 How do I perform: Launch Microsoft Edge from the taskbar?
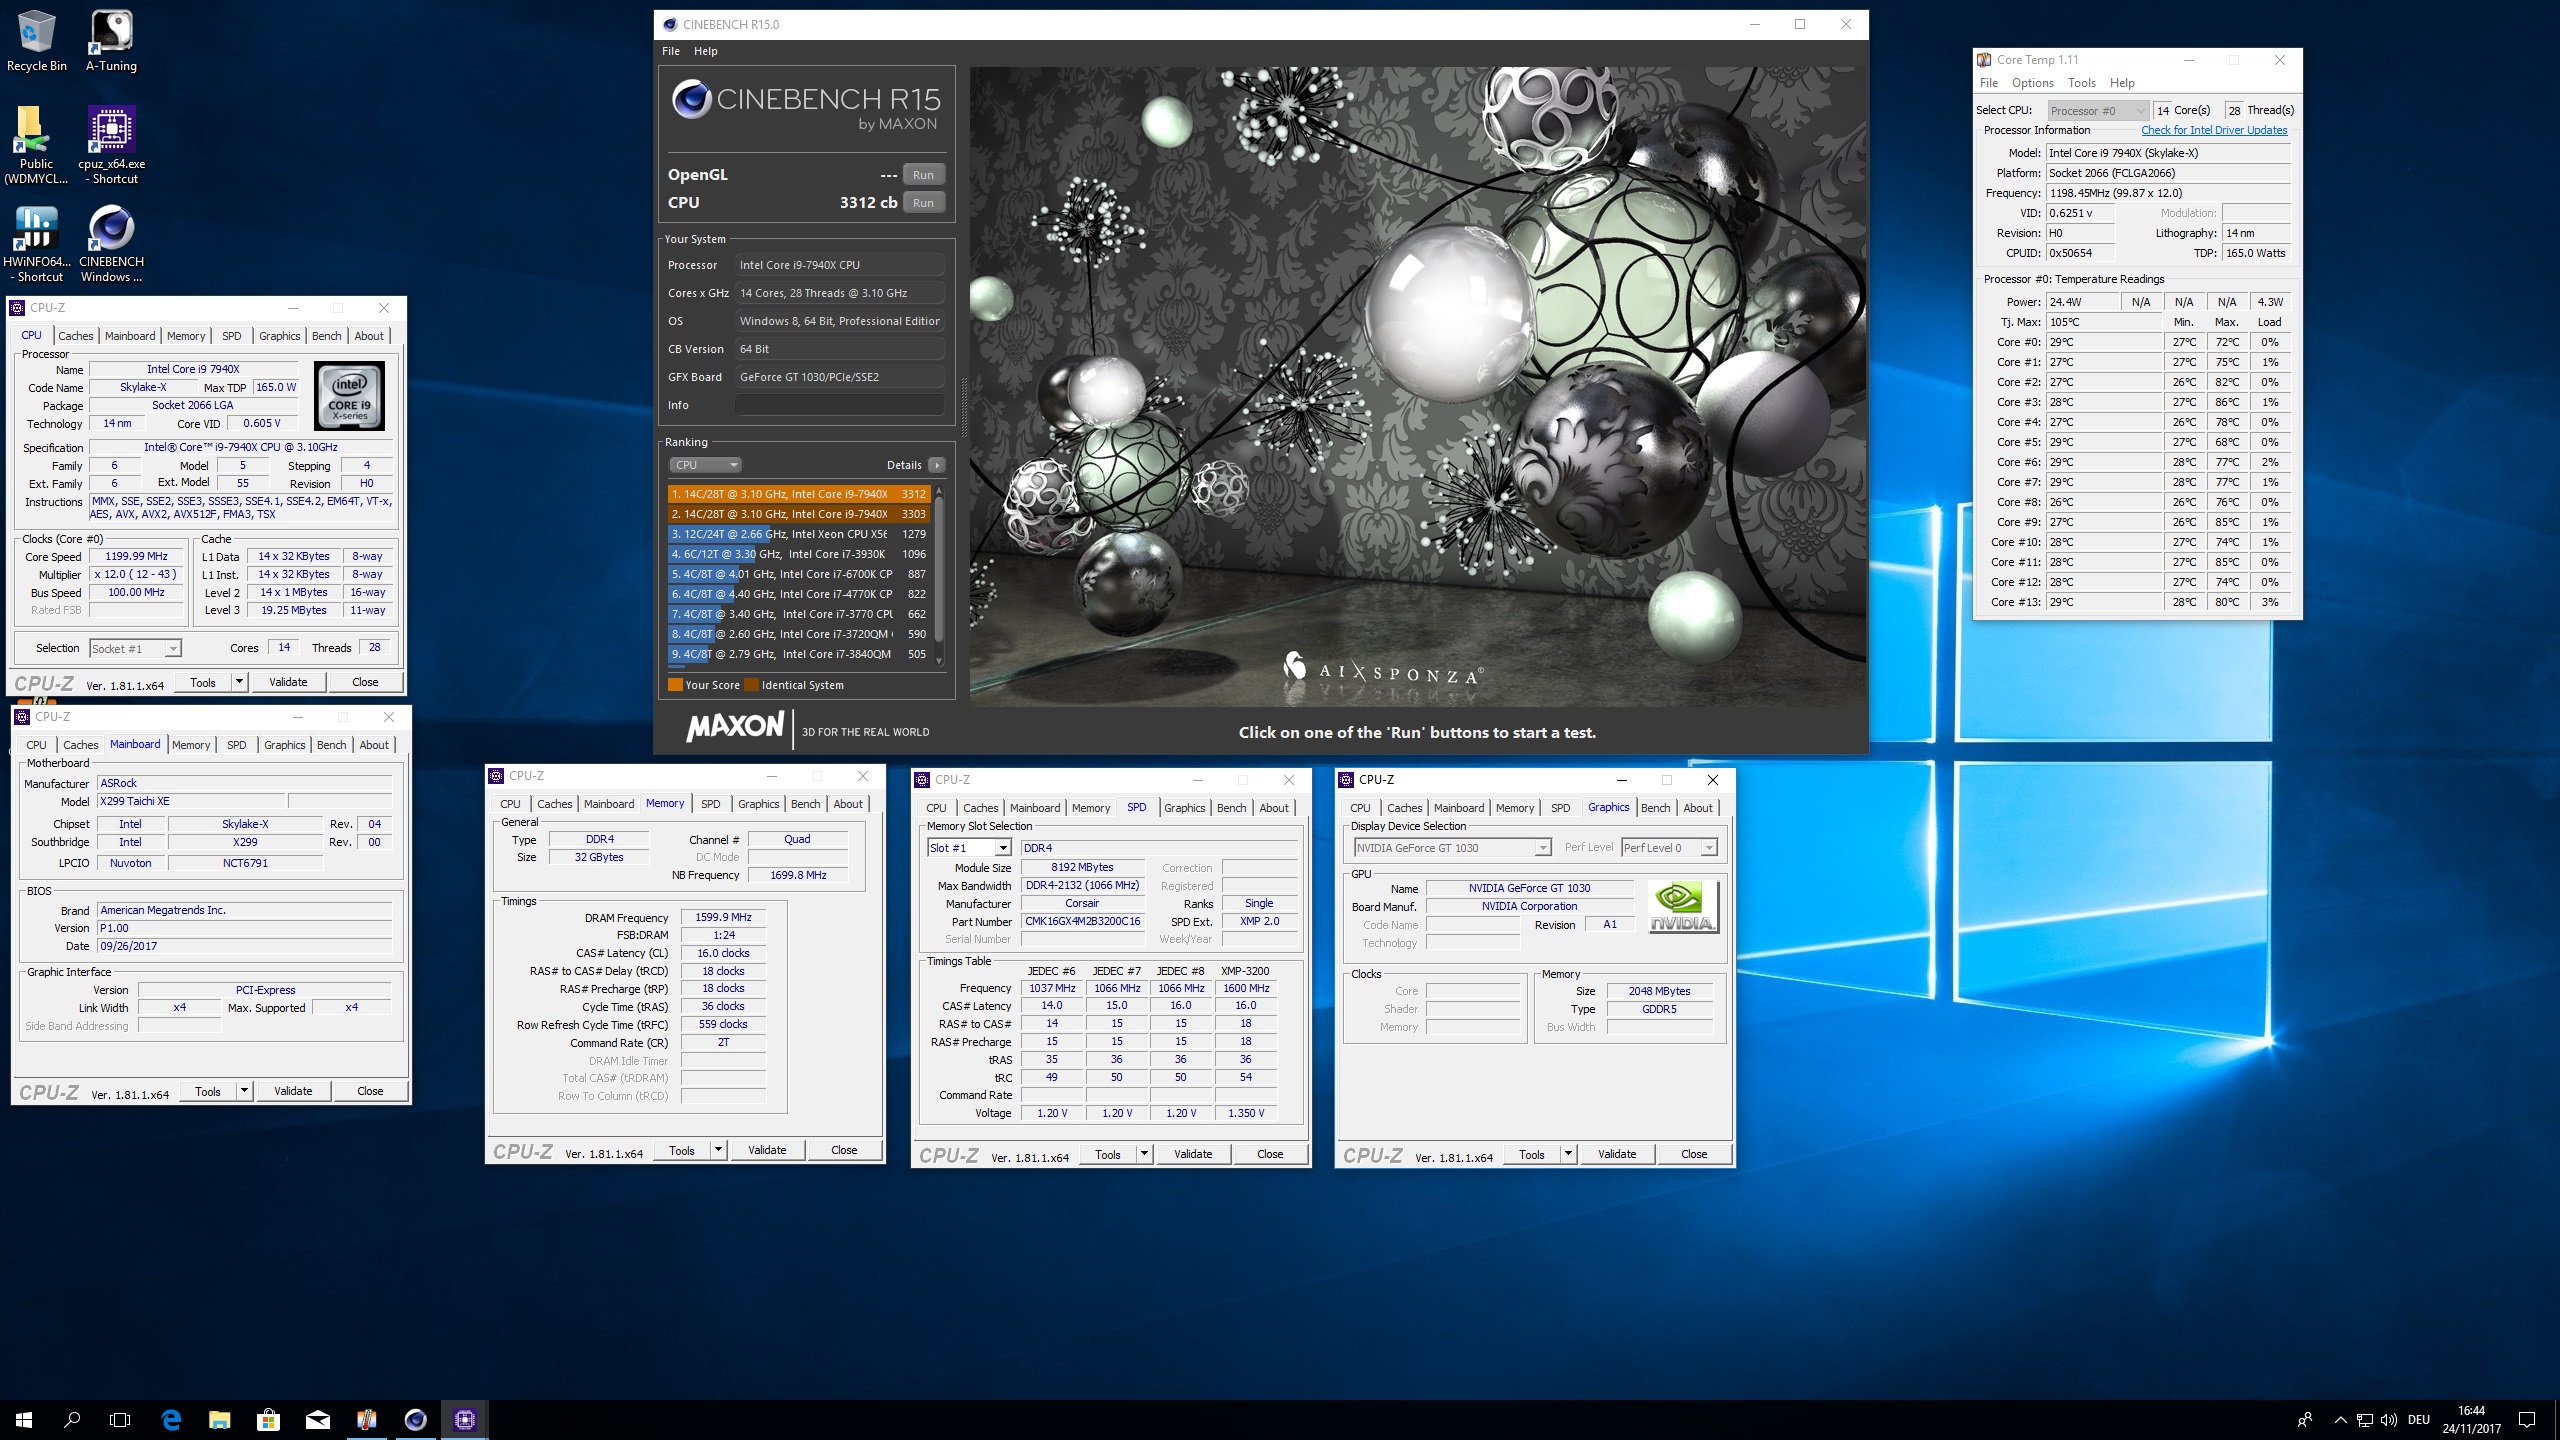(171, 1419)
